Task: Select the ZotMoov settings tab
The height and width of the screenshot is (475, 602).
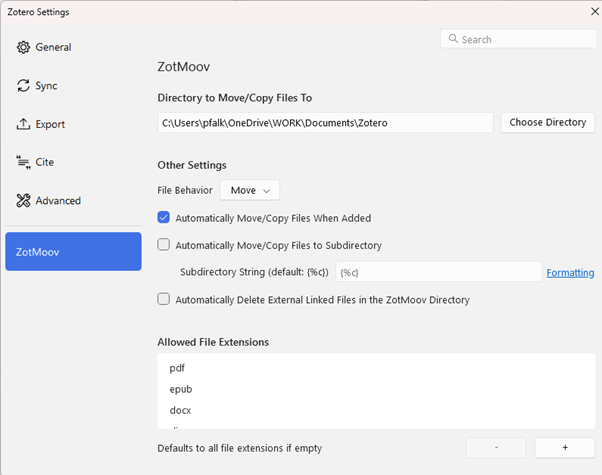Action: tap(73, 251)
